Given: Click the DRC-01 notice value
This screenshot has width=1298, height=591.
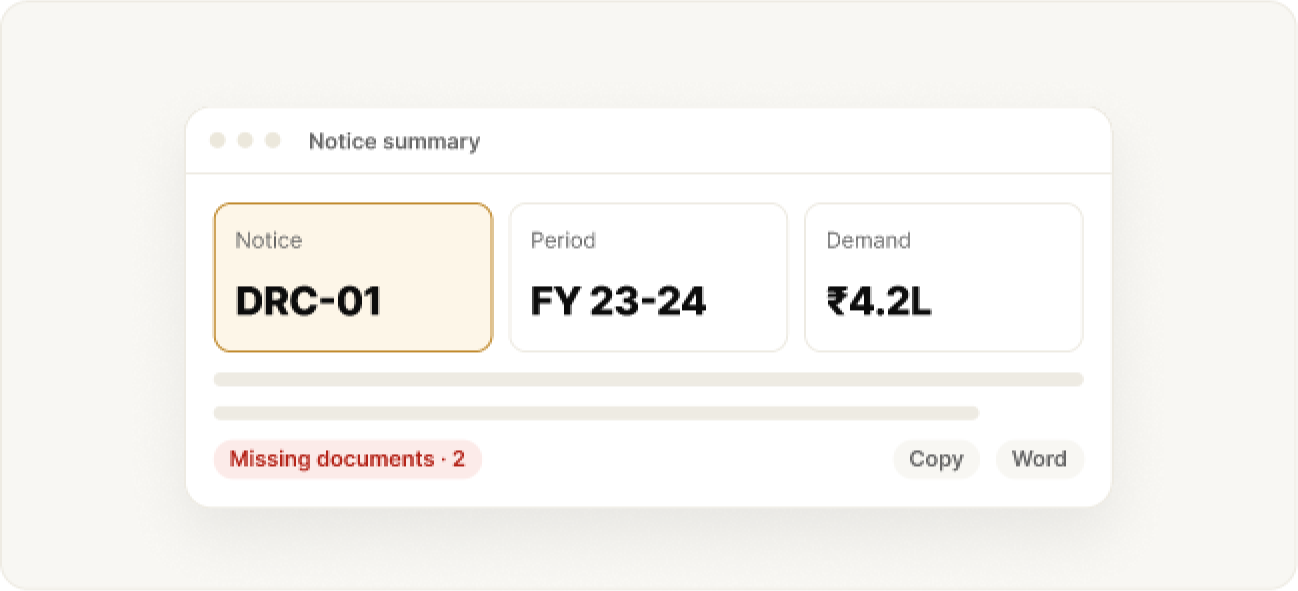Looking at the screenshot, I should tap(308, 301).
